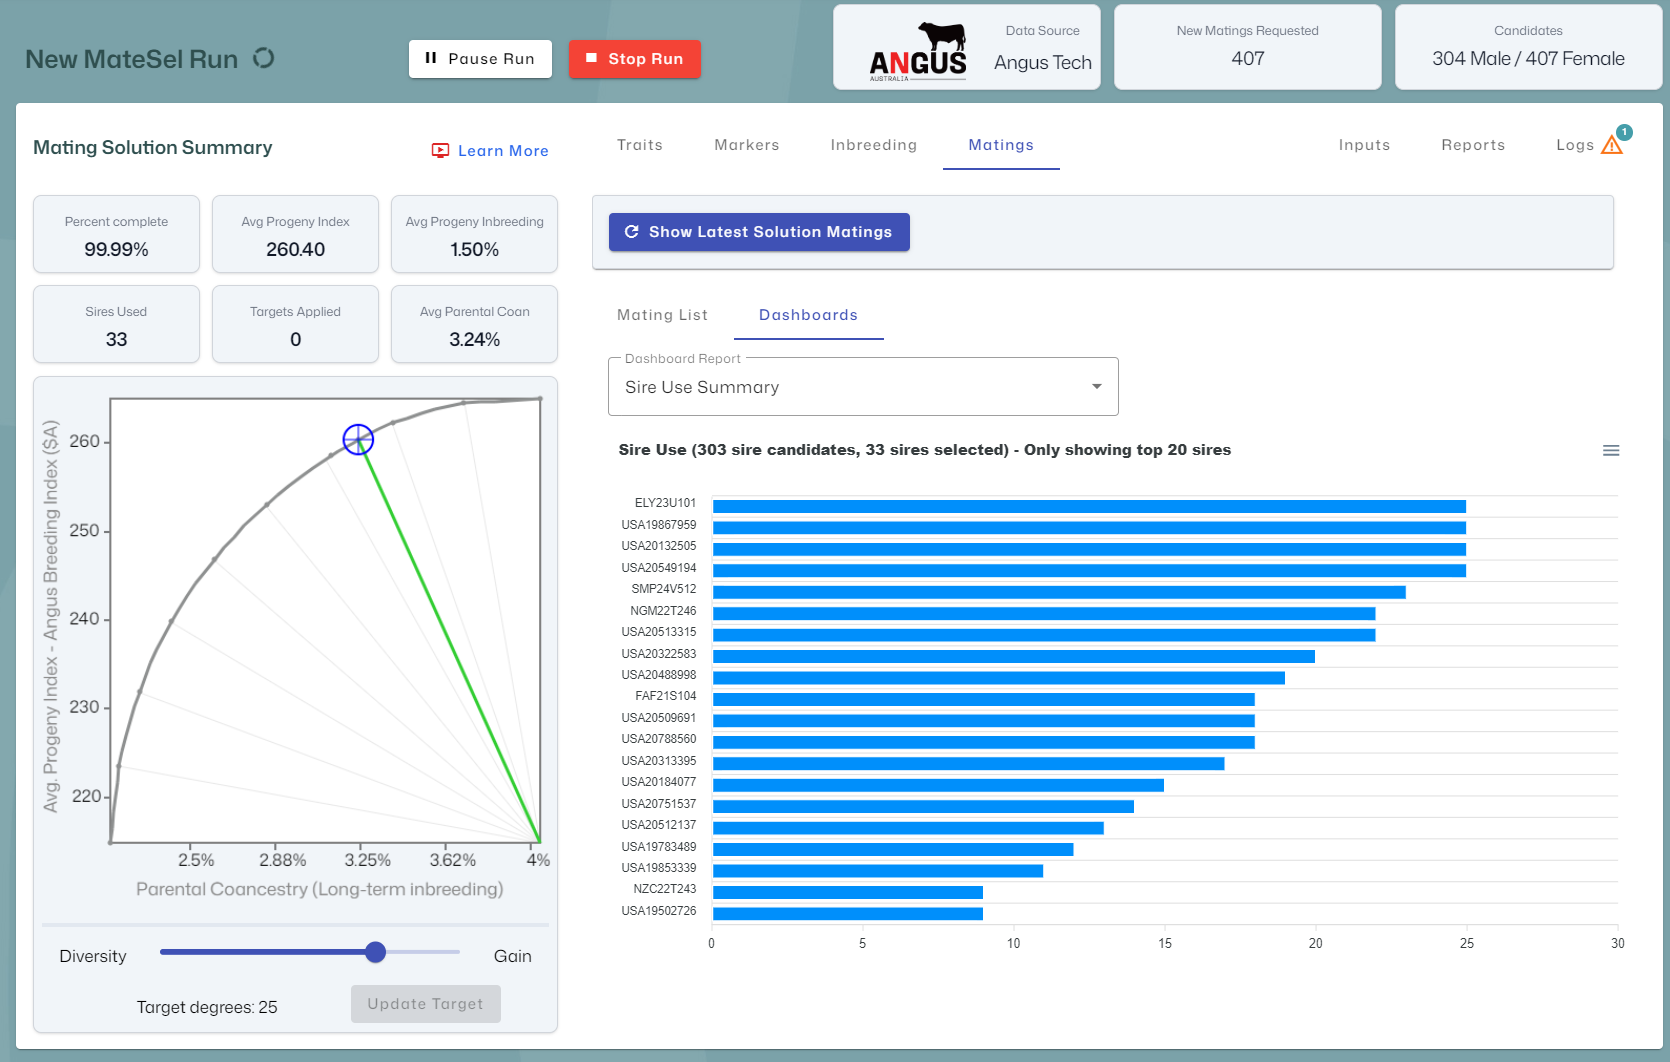Expand the Dashboard Report dropdown arrow
This screenshot has height=1062, width=1670.
click(1096, 387)
